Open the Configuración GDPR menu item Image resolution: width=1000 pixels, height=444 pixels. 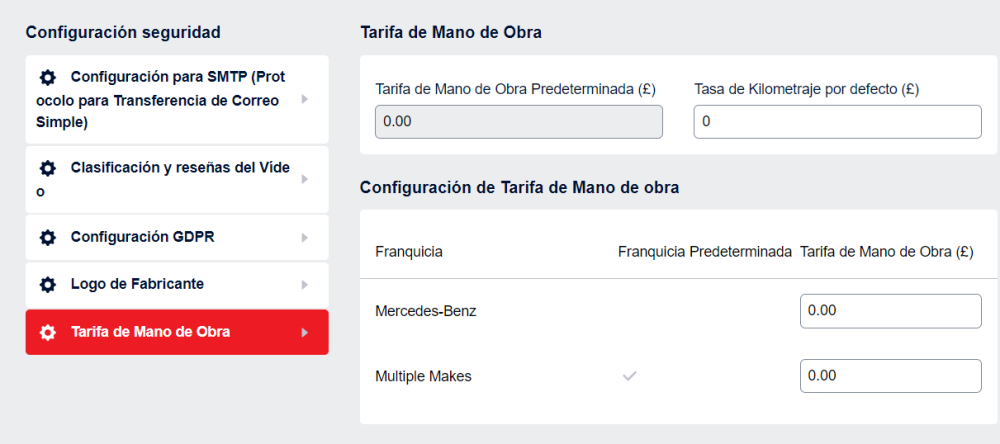(x=143, y=237)
